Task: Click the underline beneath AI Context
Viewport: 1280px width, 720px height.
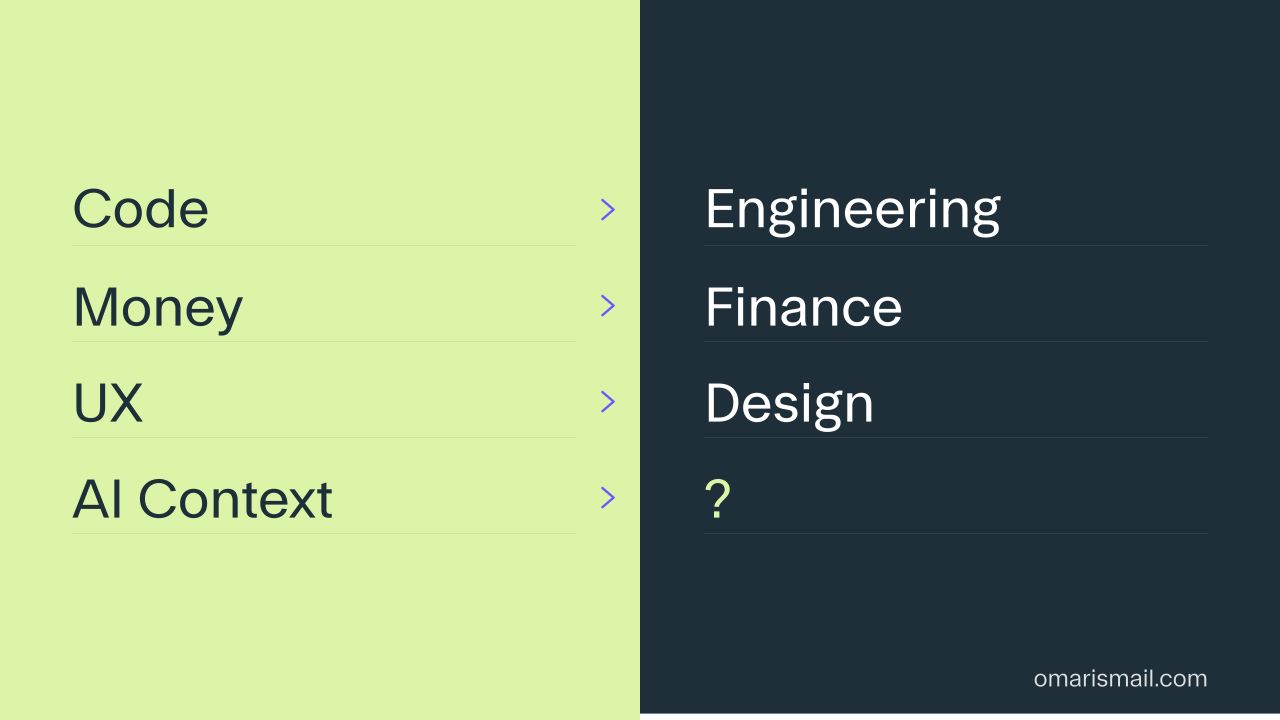Action: pos(324,533)
